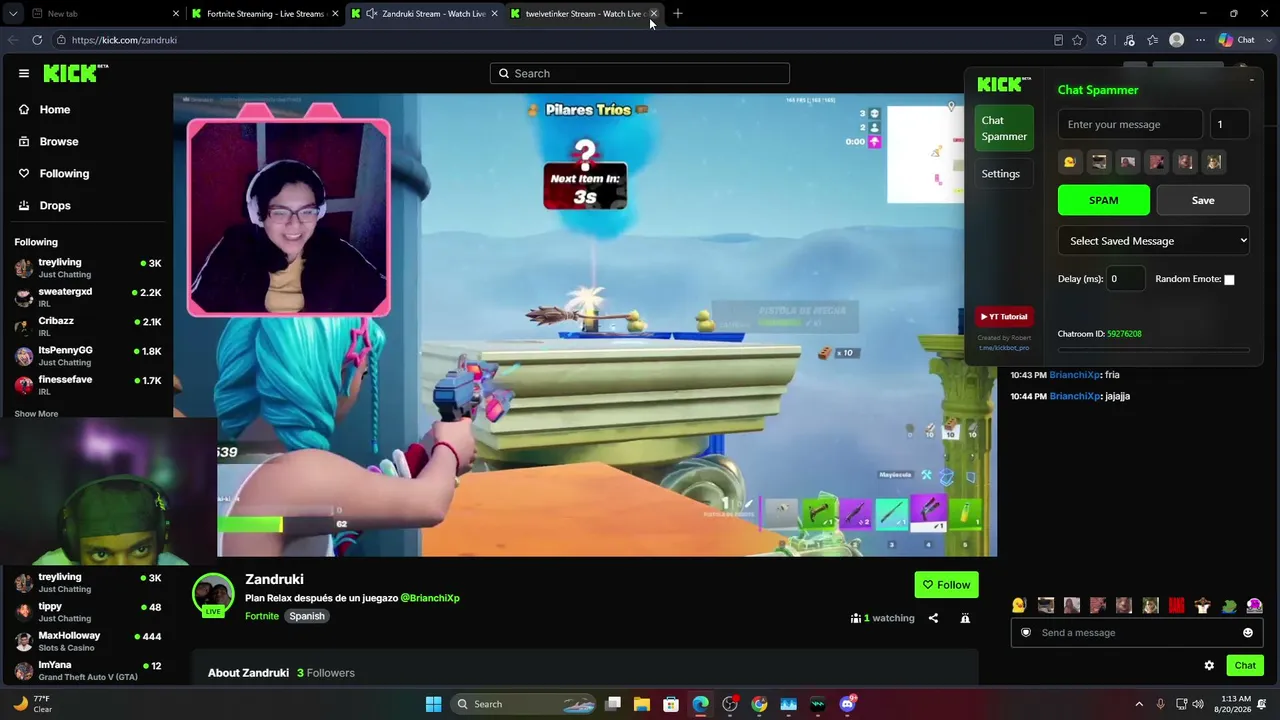This screenshot has width=1280, height=720.
Task: Open volume control in system tray
Action: 1198,704
